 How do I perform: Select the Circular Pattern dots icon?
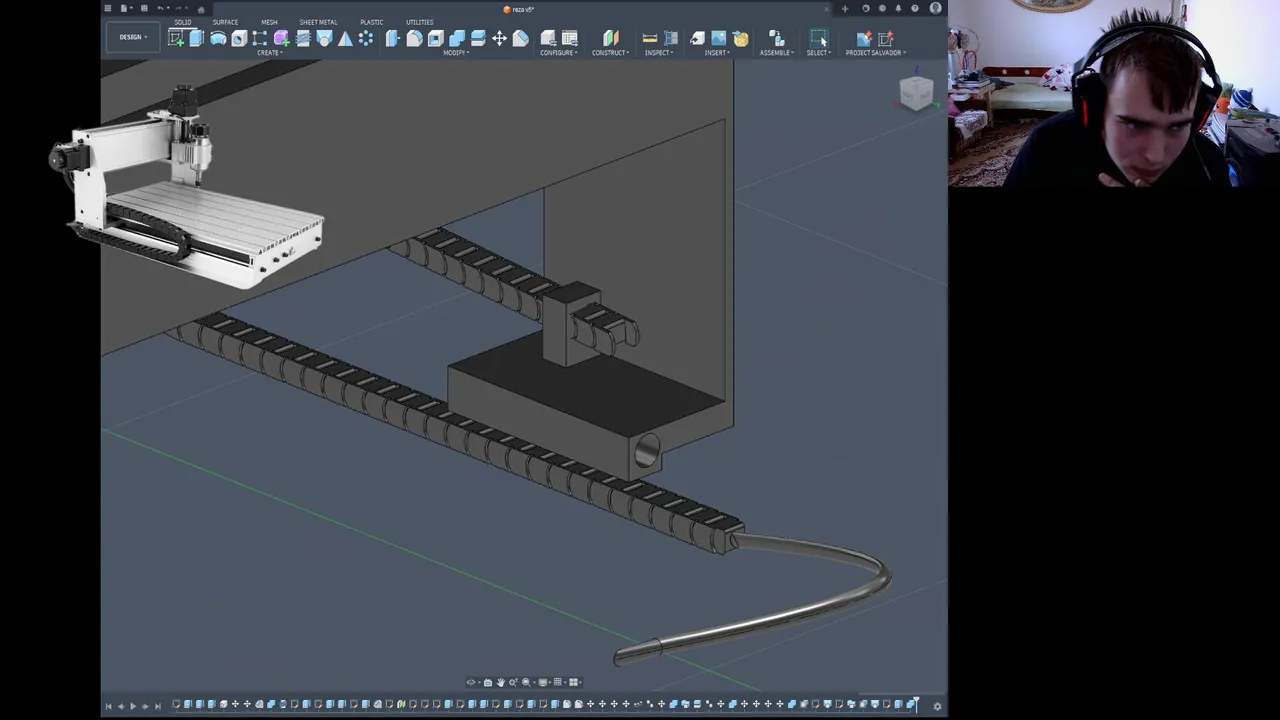tap(366, 38)
